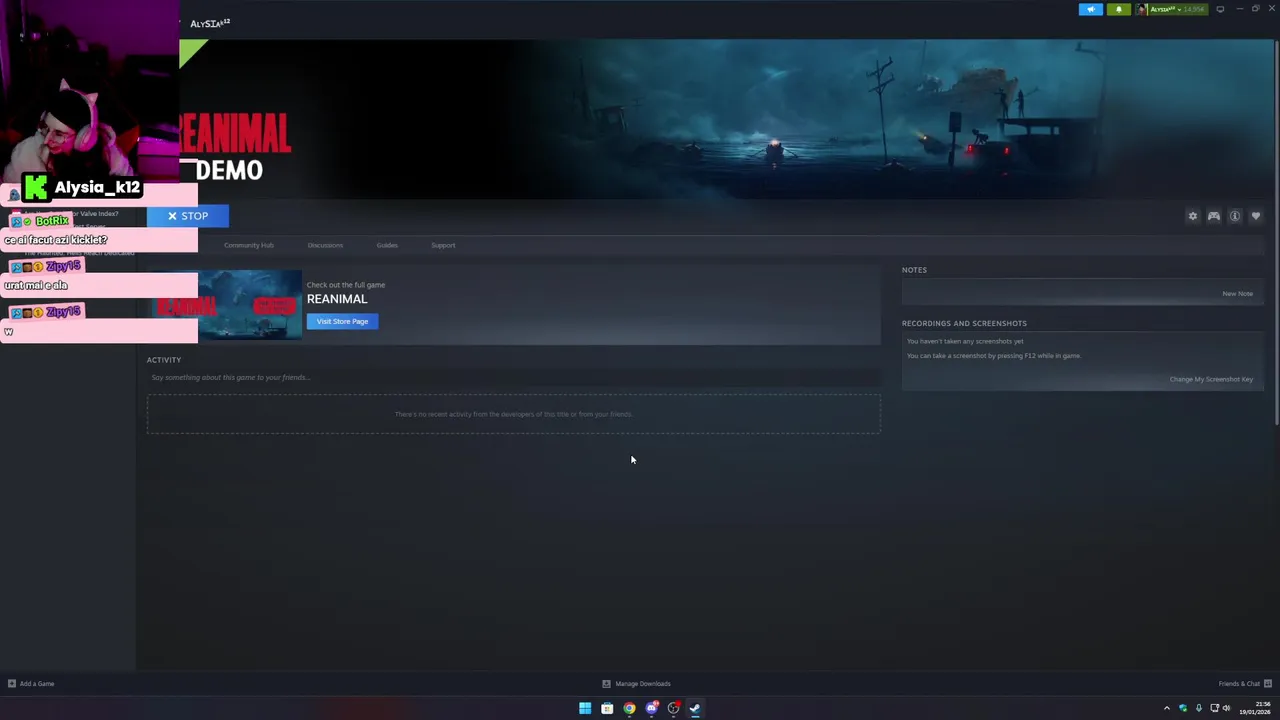Show hidden system tray icons

1166,708
